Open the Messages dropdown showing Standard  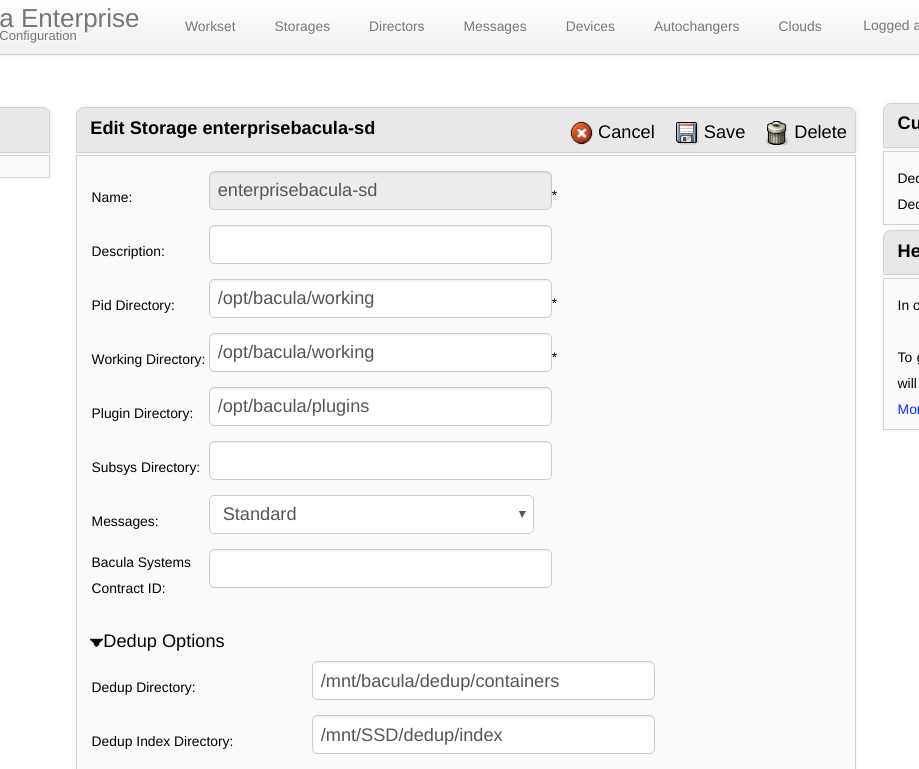point(371,514)
